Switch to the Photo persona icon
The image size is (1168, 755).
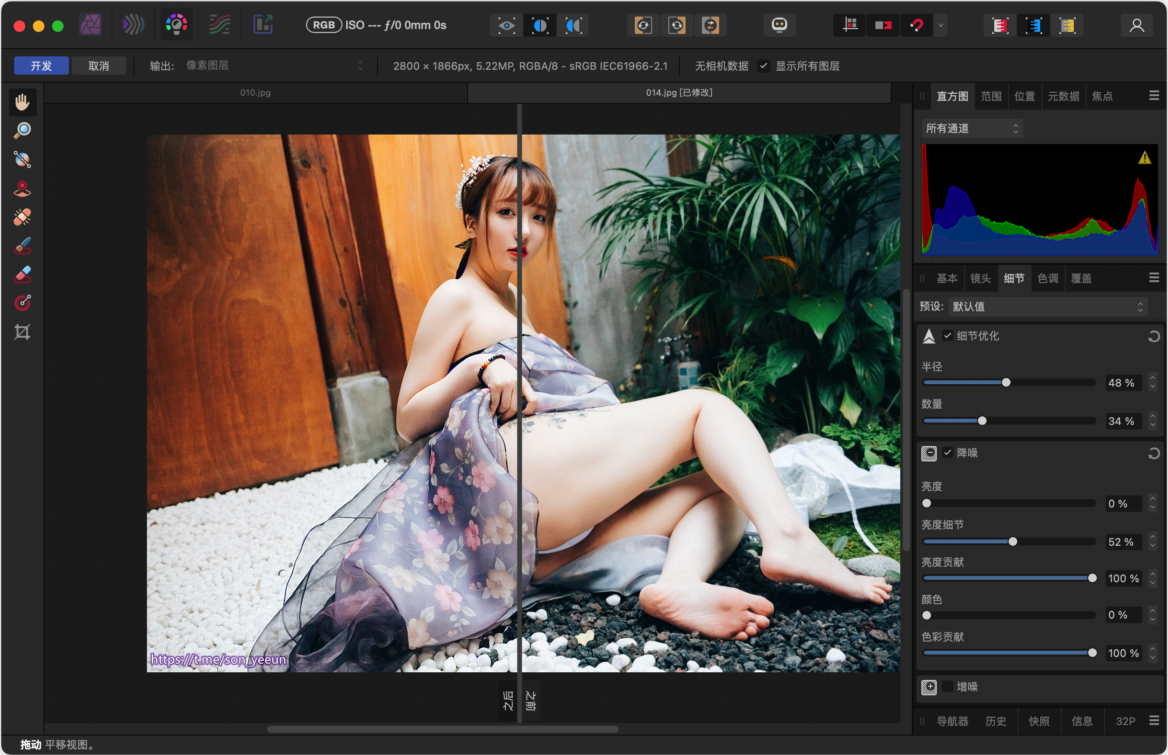(90, 25)
